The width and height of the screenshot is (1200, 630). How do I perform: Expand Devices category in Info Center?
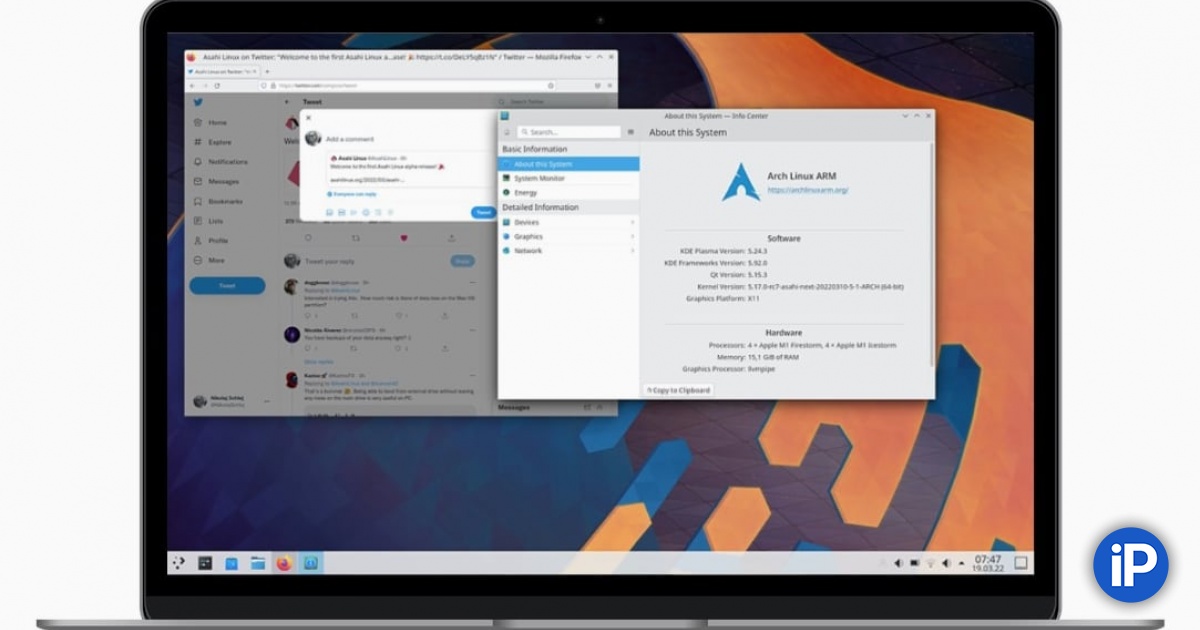[569, 222]
